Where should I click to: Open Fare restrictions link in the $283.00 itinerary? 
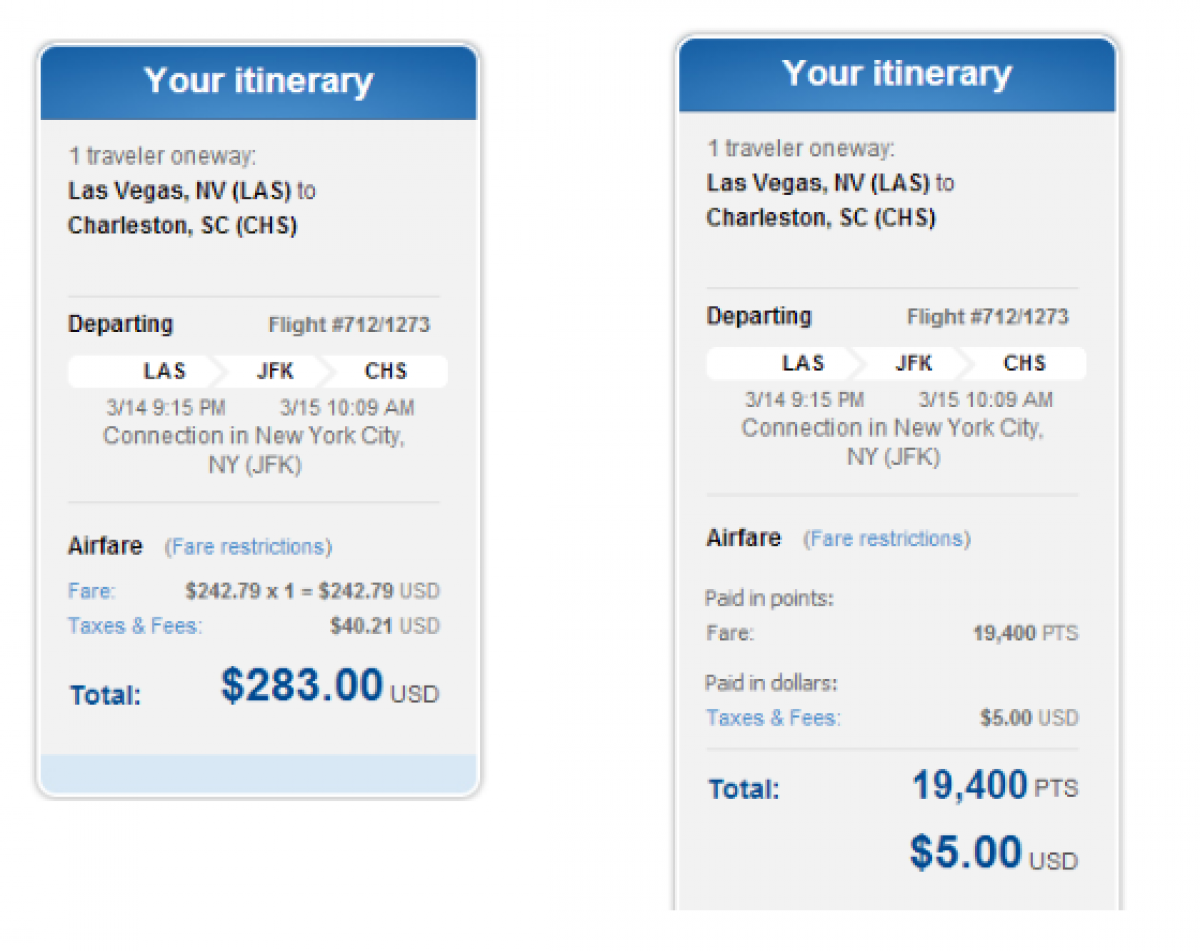[248, 547]
